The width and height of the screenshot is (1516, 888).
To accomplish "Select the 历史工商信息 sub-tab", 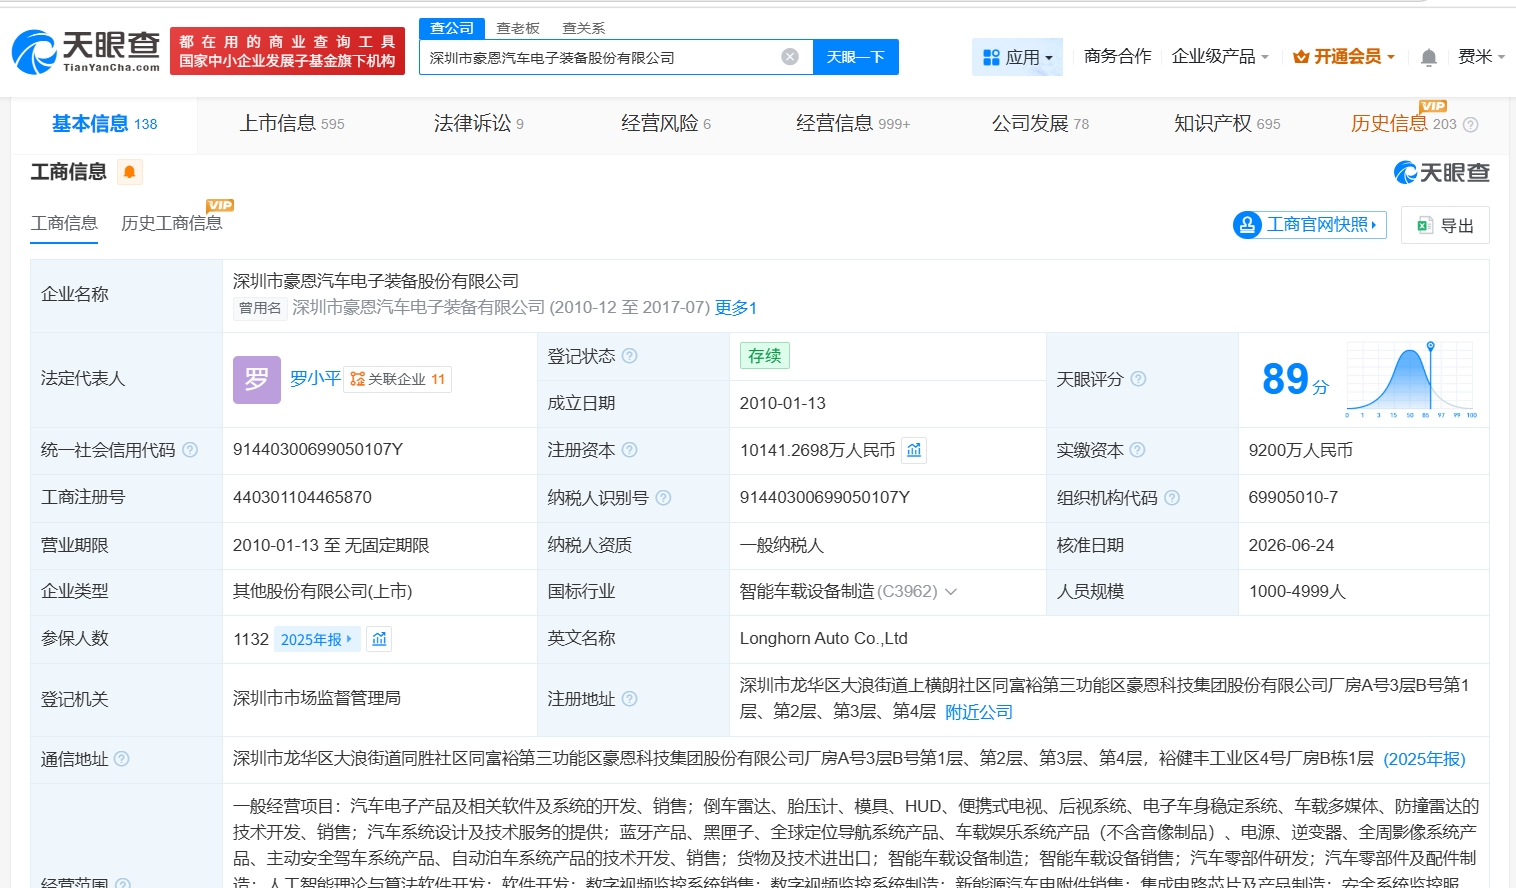I will pyautogui.click(x=172, y=223).
